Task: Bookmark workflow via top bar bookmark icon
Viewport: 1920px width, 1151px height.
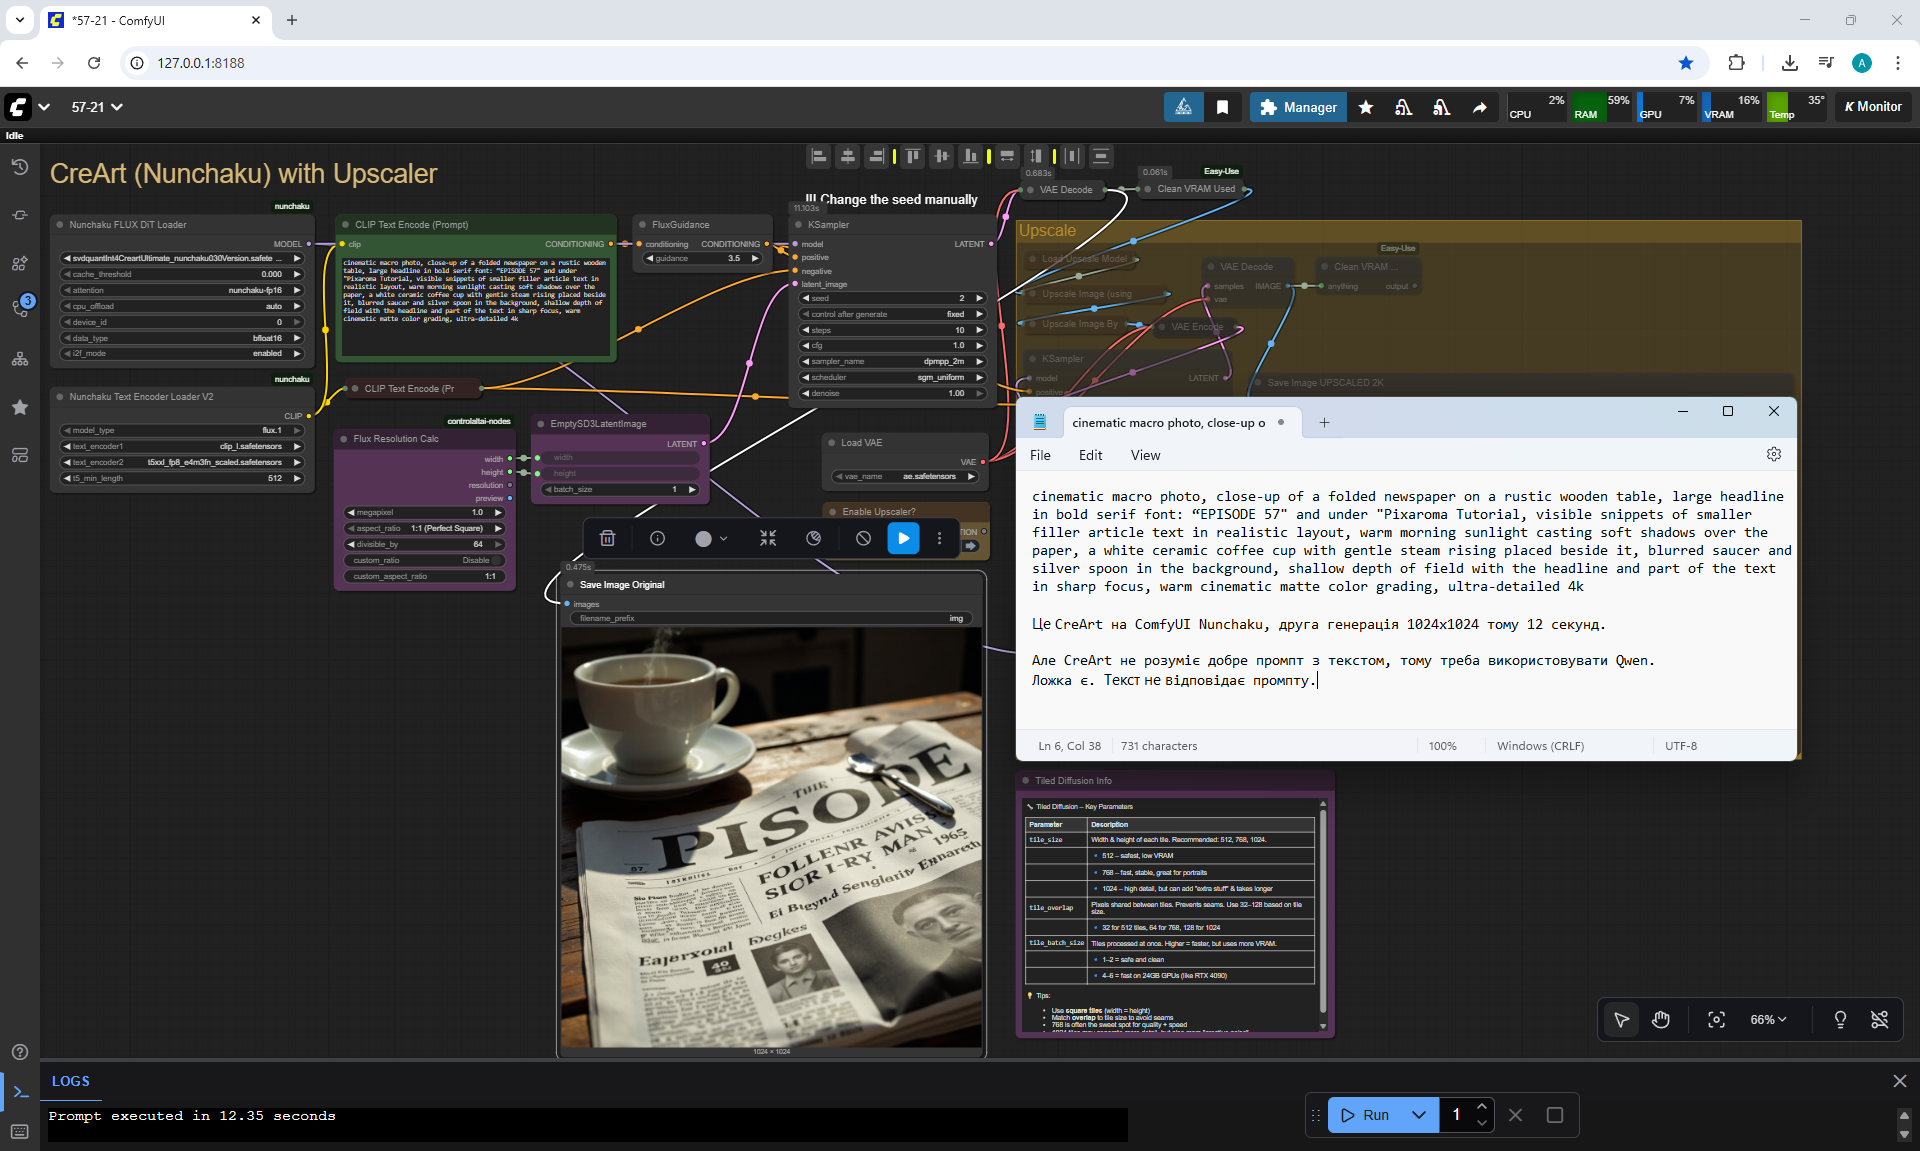Action: pyautogui.click(x=1222, y=107)
